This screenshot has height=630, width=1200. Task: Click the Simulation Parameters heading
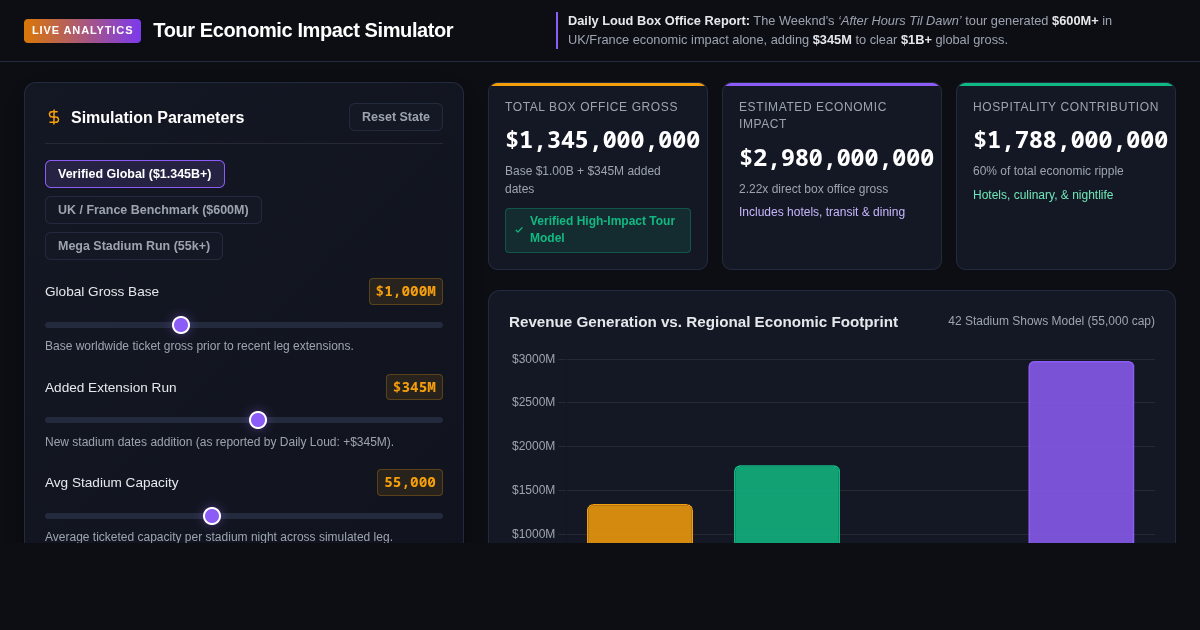pyautogui.click(x=158, y=118)
